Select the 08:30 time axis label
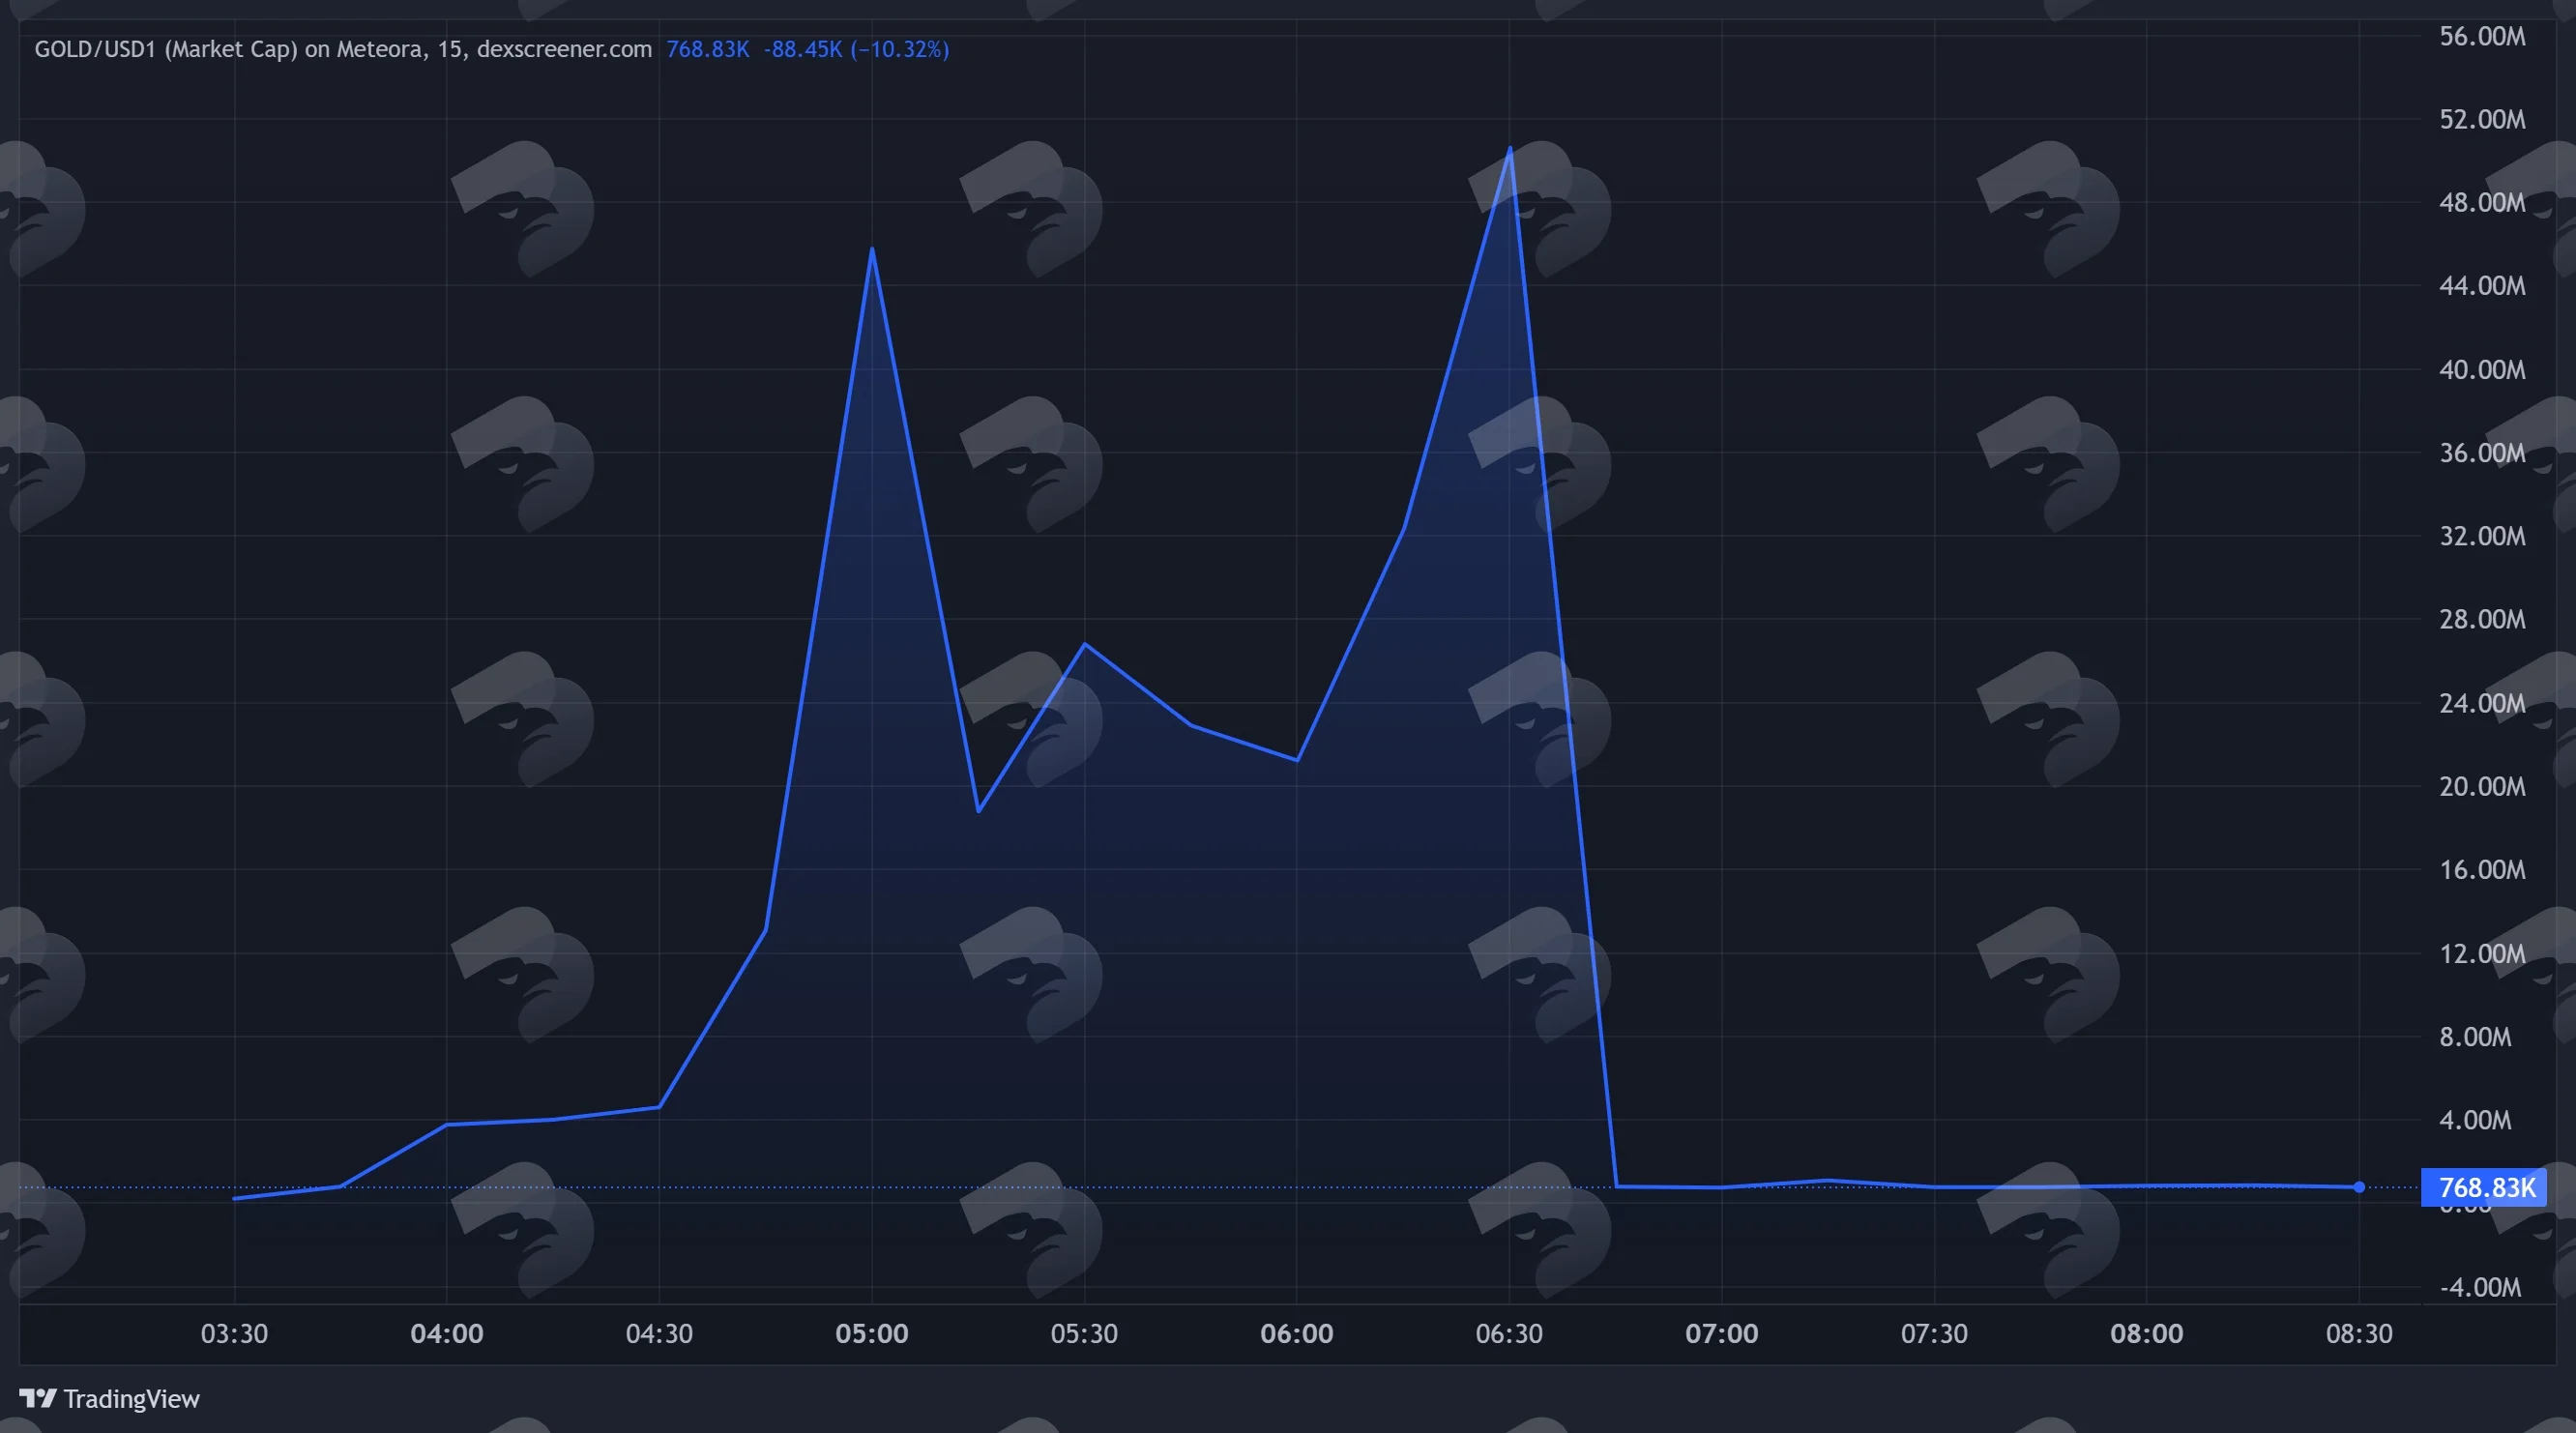Viewport: 2576px width, 1433px height. click(2359, 1334)
